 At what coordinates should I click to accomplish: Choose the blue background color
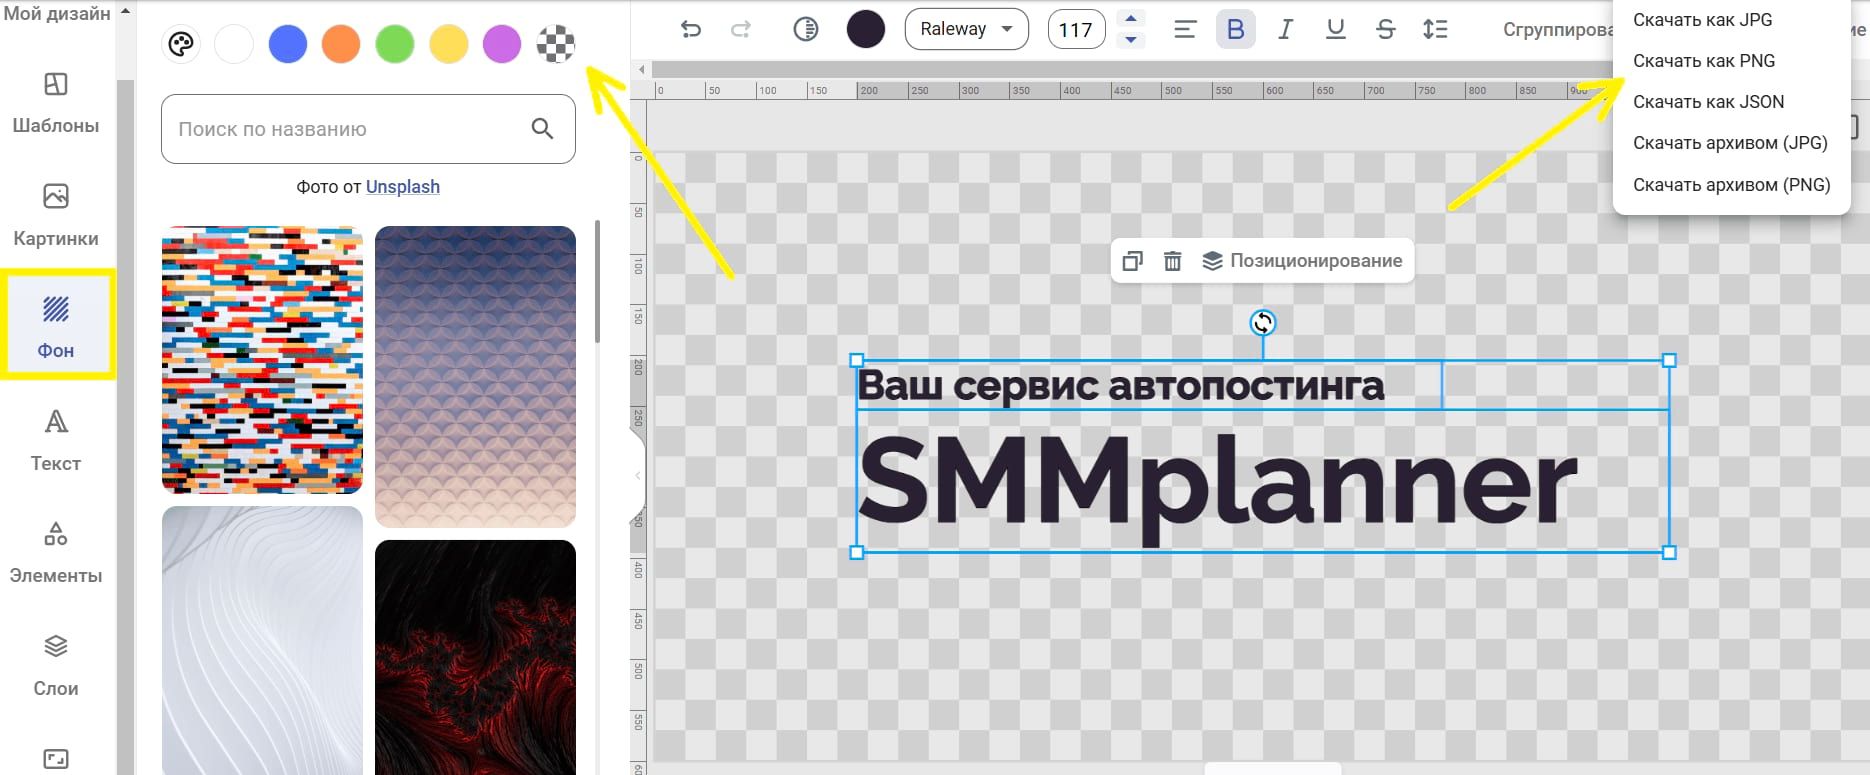tap(288, 44)
